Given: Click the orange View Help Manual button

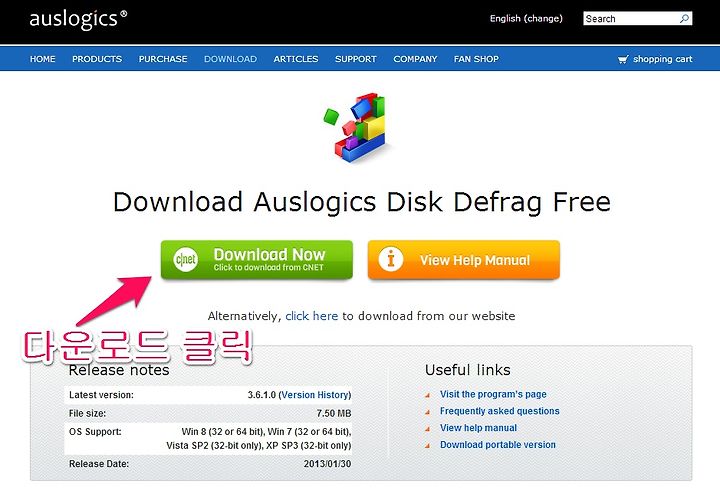Looking at the screenshot, I should [x=464, y=260].
